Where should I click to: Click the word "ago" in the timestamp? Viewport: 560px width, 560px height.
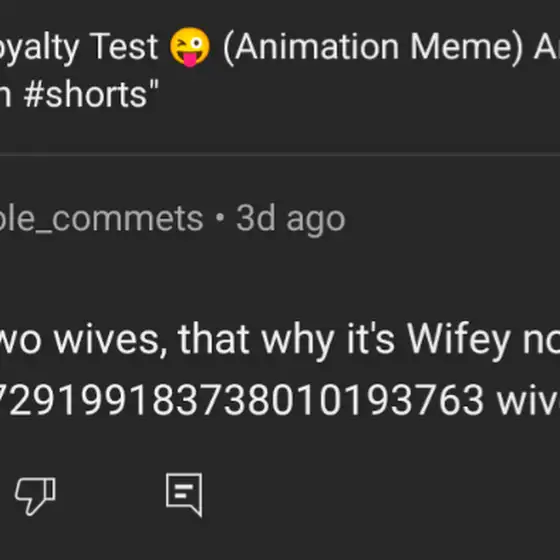point(316,222)
